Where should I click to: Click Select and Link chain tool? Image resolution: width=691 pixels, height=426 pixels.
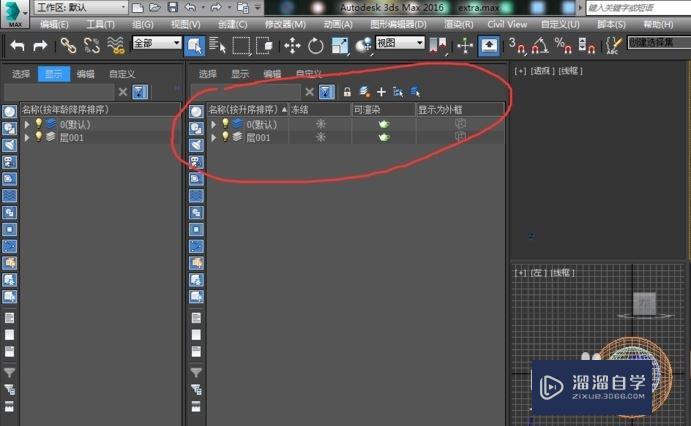tap(68, 45)
